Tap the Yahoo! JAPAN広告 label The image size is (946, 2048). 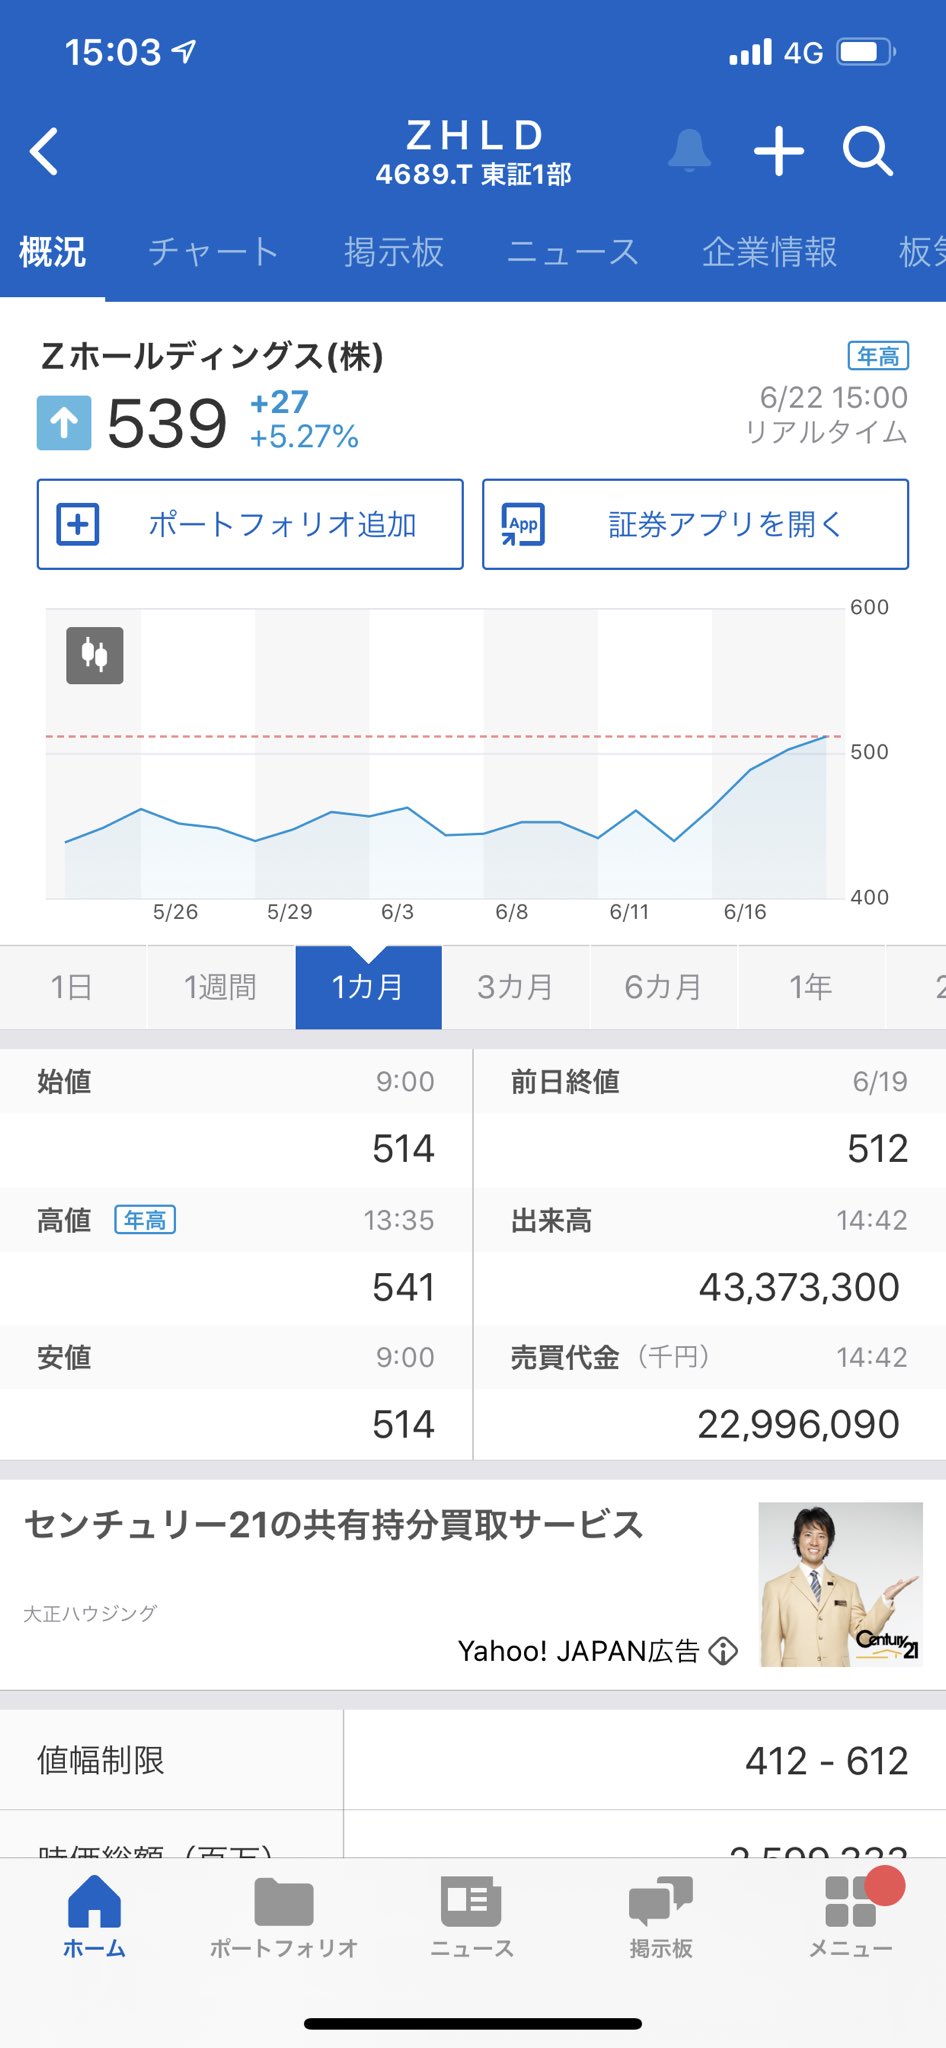click(x=578, y=1651)
